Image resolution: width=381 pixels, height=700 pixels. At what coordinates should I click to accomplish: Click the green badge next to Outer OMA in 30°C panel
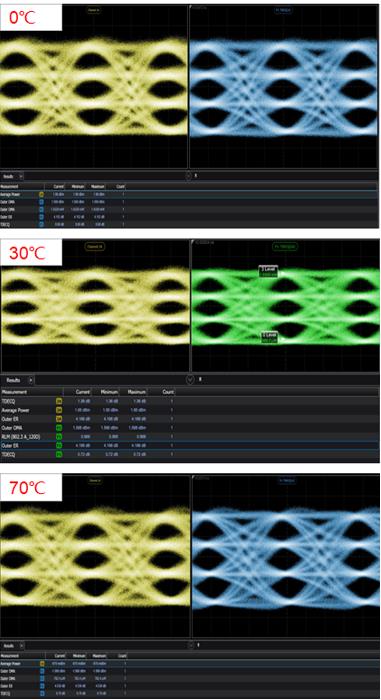[59, 428]
